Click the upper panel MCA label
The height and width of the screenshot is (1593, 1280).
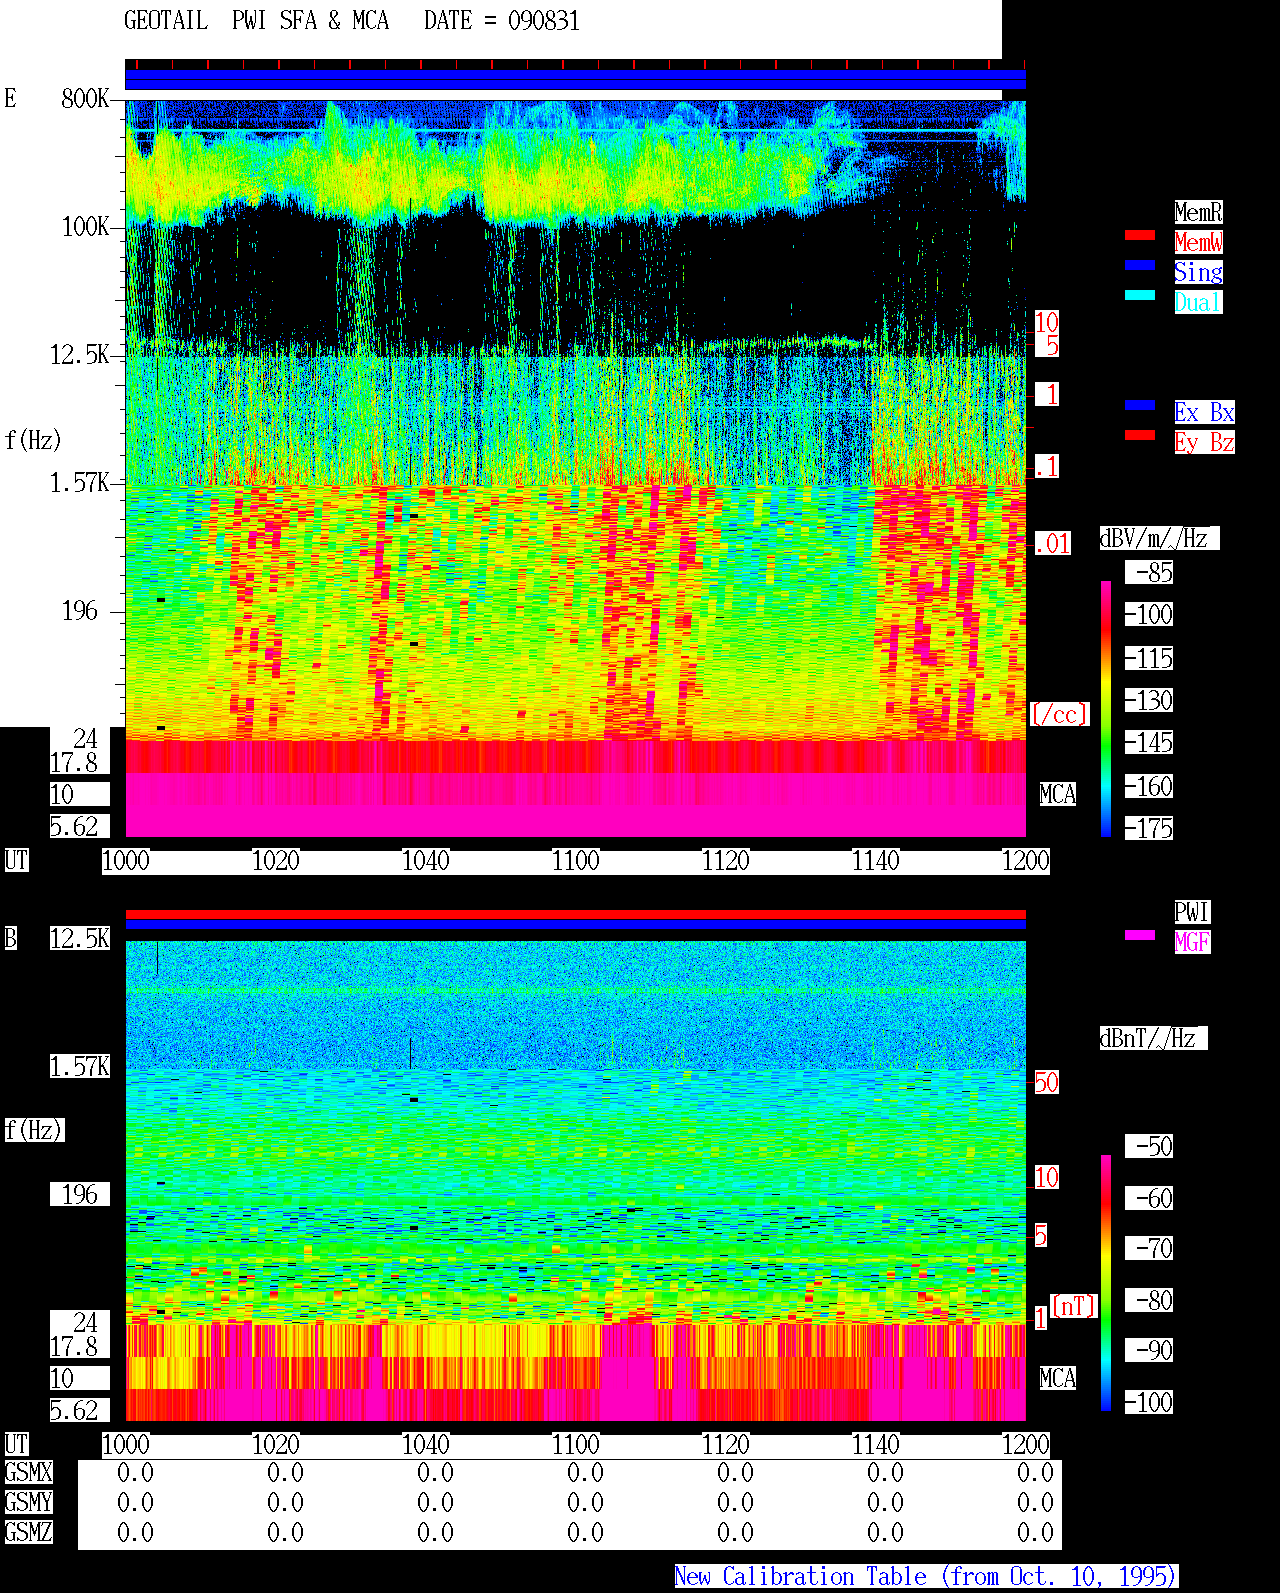point(1058,795)
